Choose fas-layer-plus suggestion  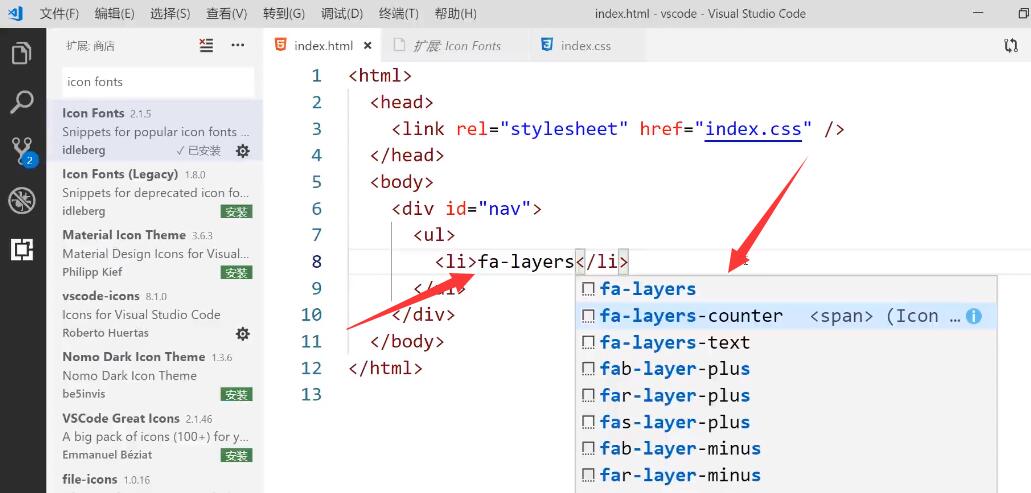point(786,422)
